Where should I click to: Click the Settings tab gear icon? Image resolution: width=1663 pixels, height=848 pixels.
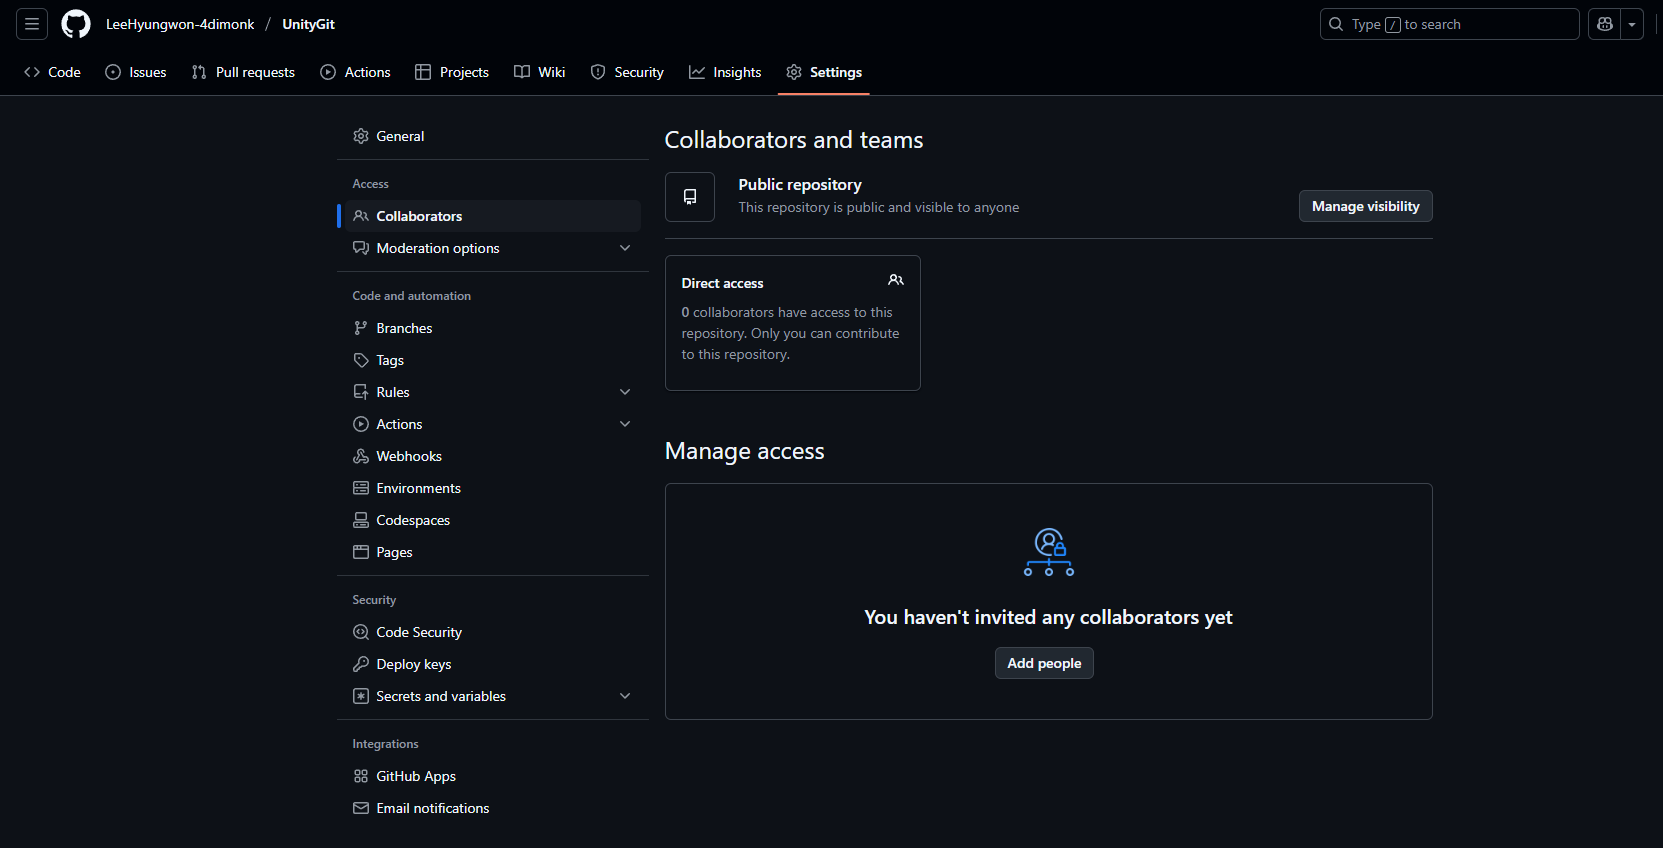click(x=794, y=72)
